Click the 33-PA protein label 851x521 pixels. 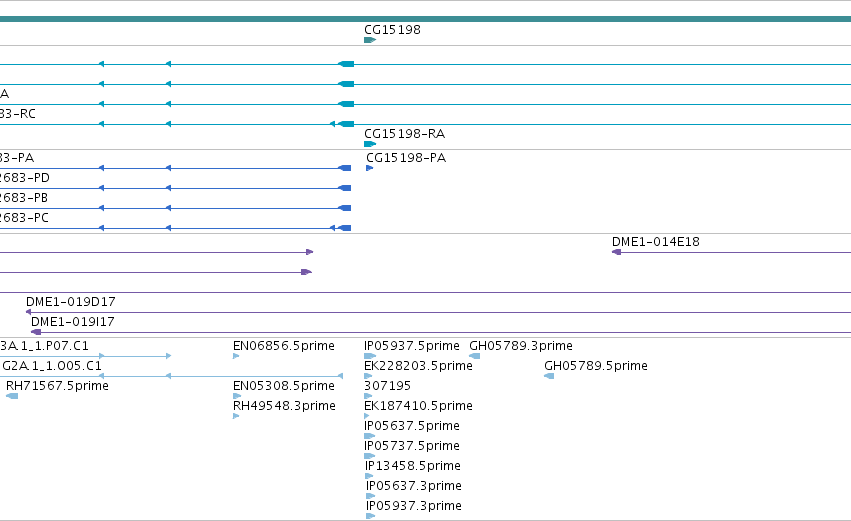point(17,158)
